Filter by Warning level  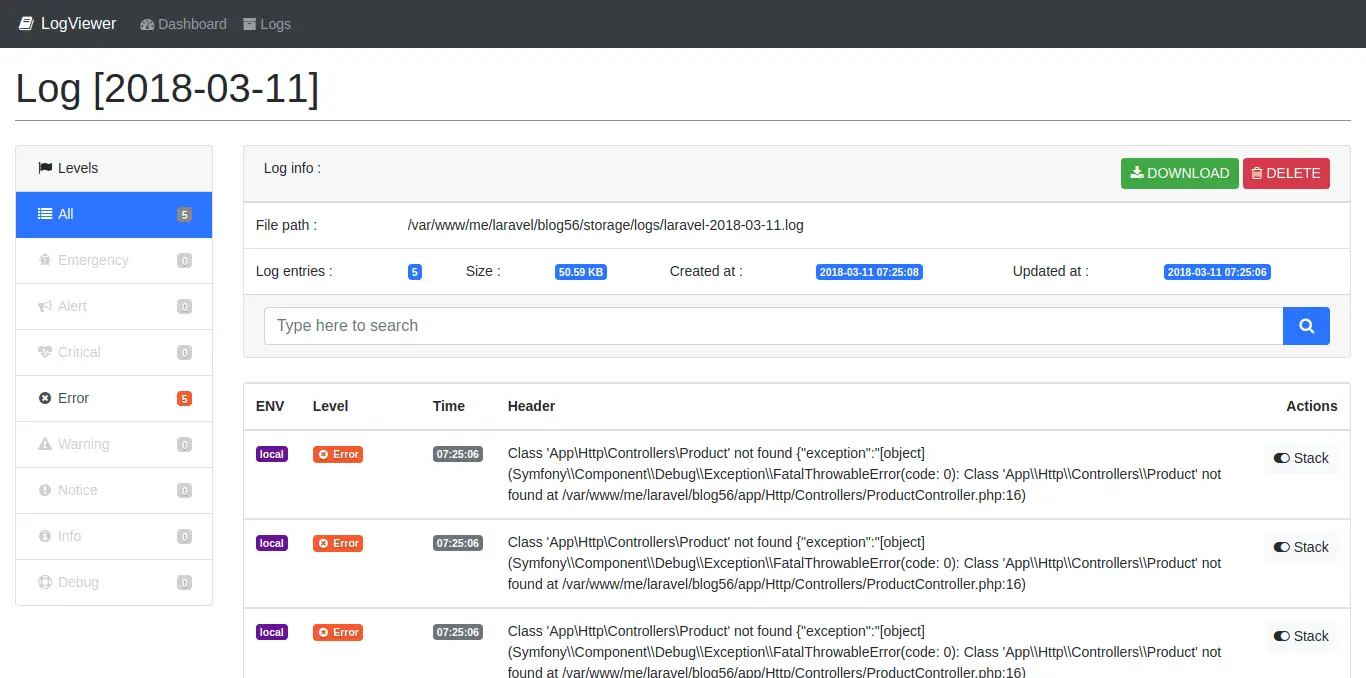click(x=114, y=444)
